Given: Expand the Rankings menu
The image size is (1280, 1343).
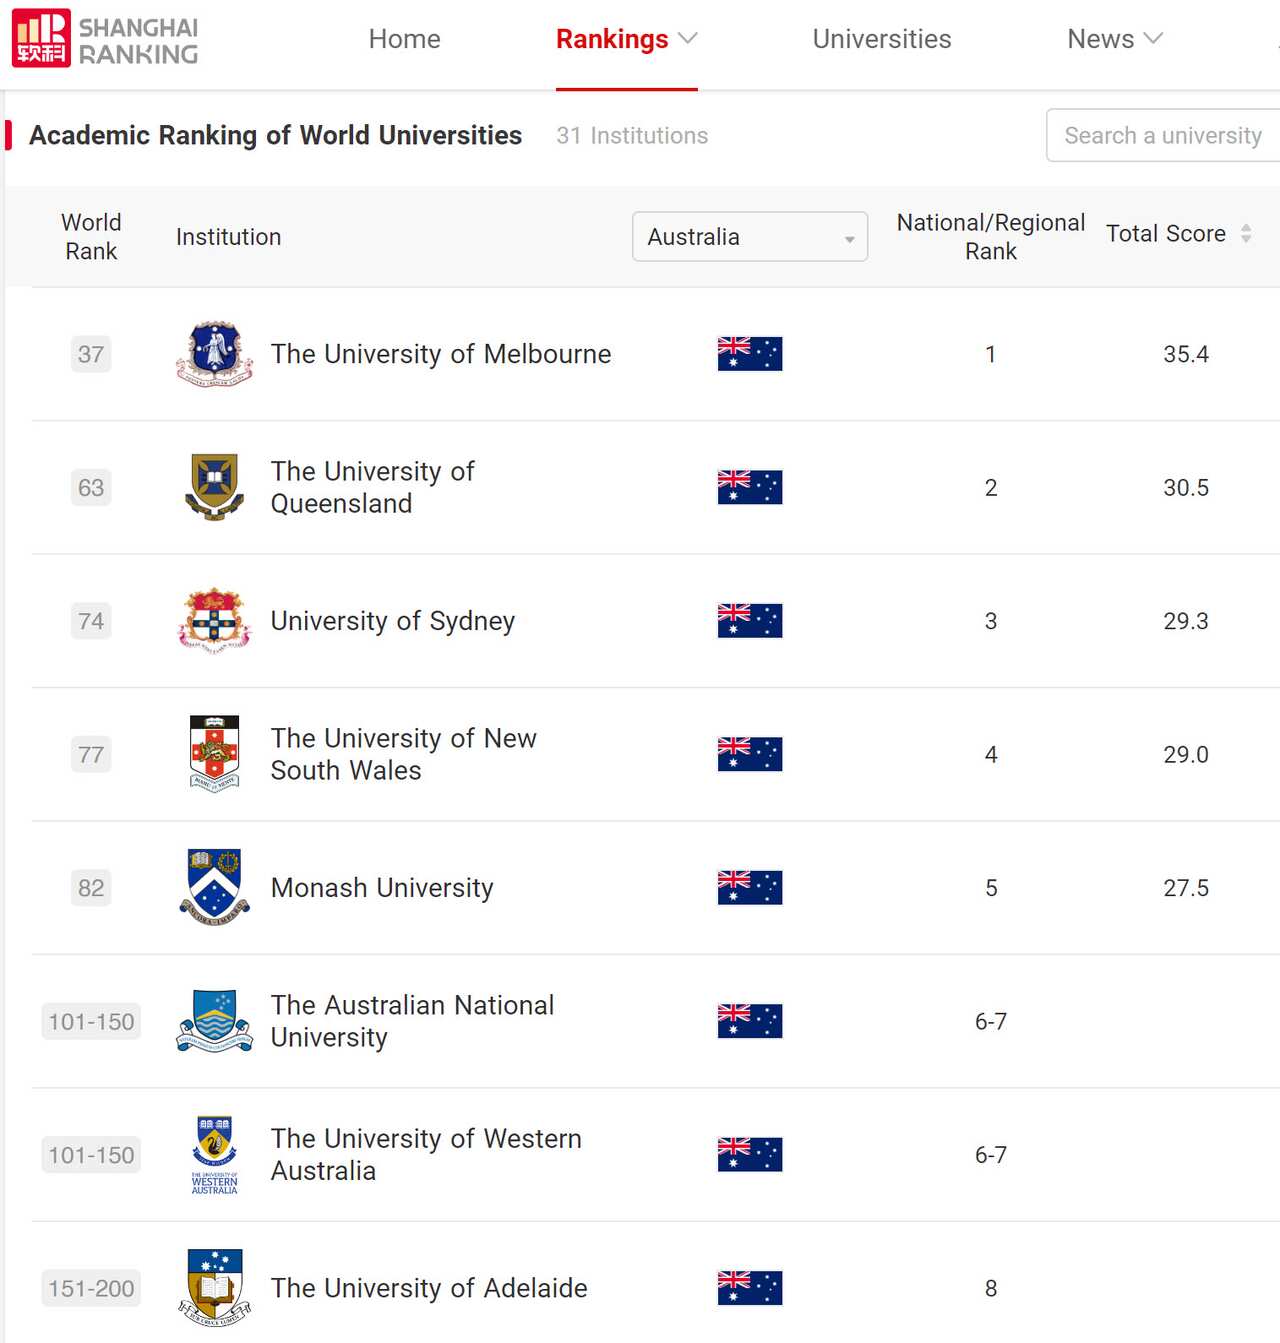Looking at the screenshot, I should click(626, 39).
